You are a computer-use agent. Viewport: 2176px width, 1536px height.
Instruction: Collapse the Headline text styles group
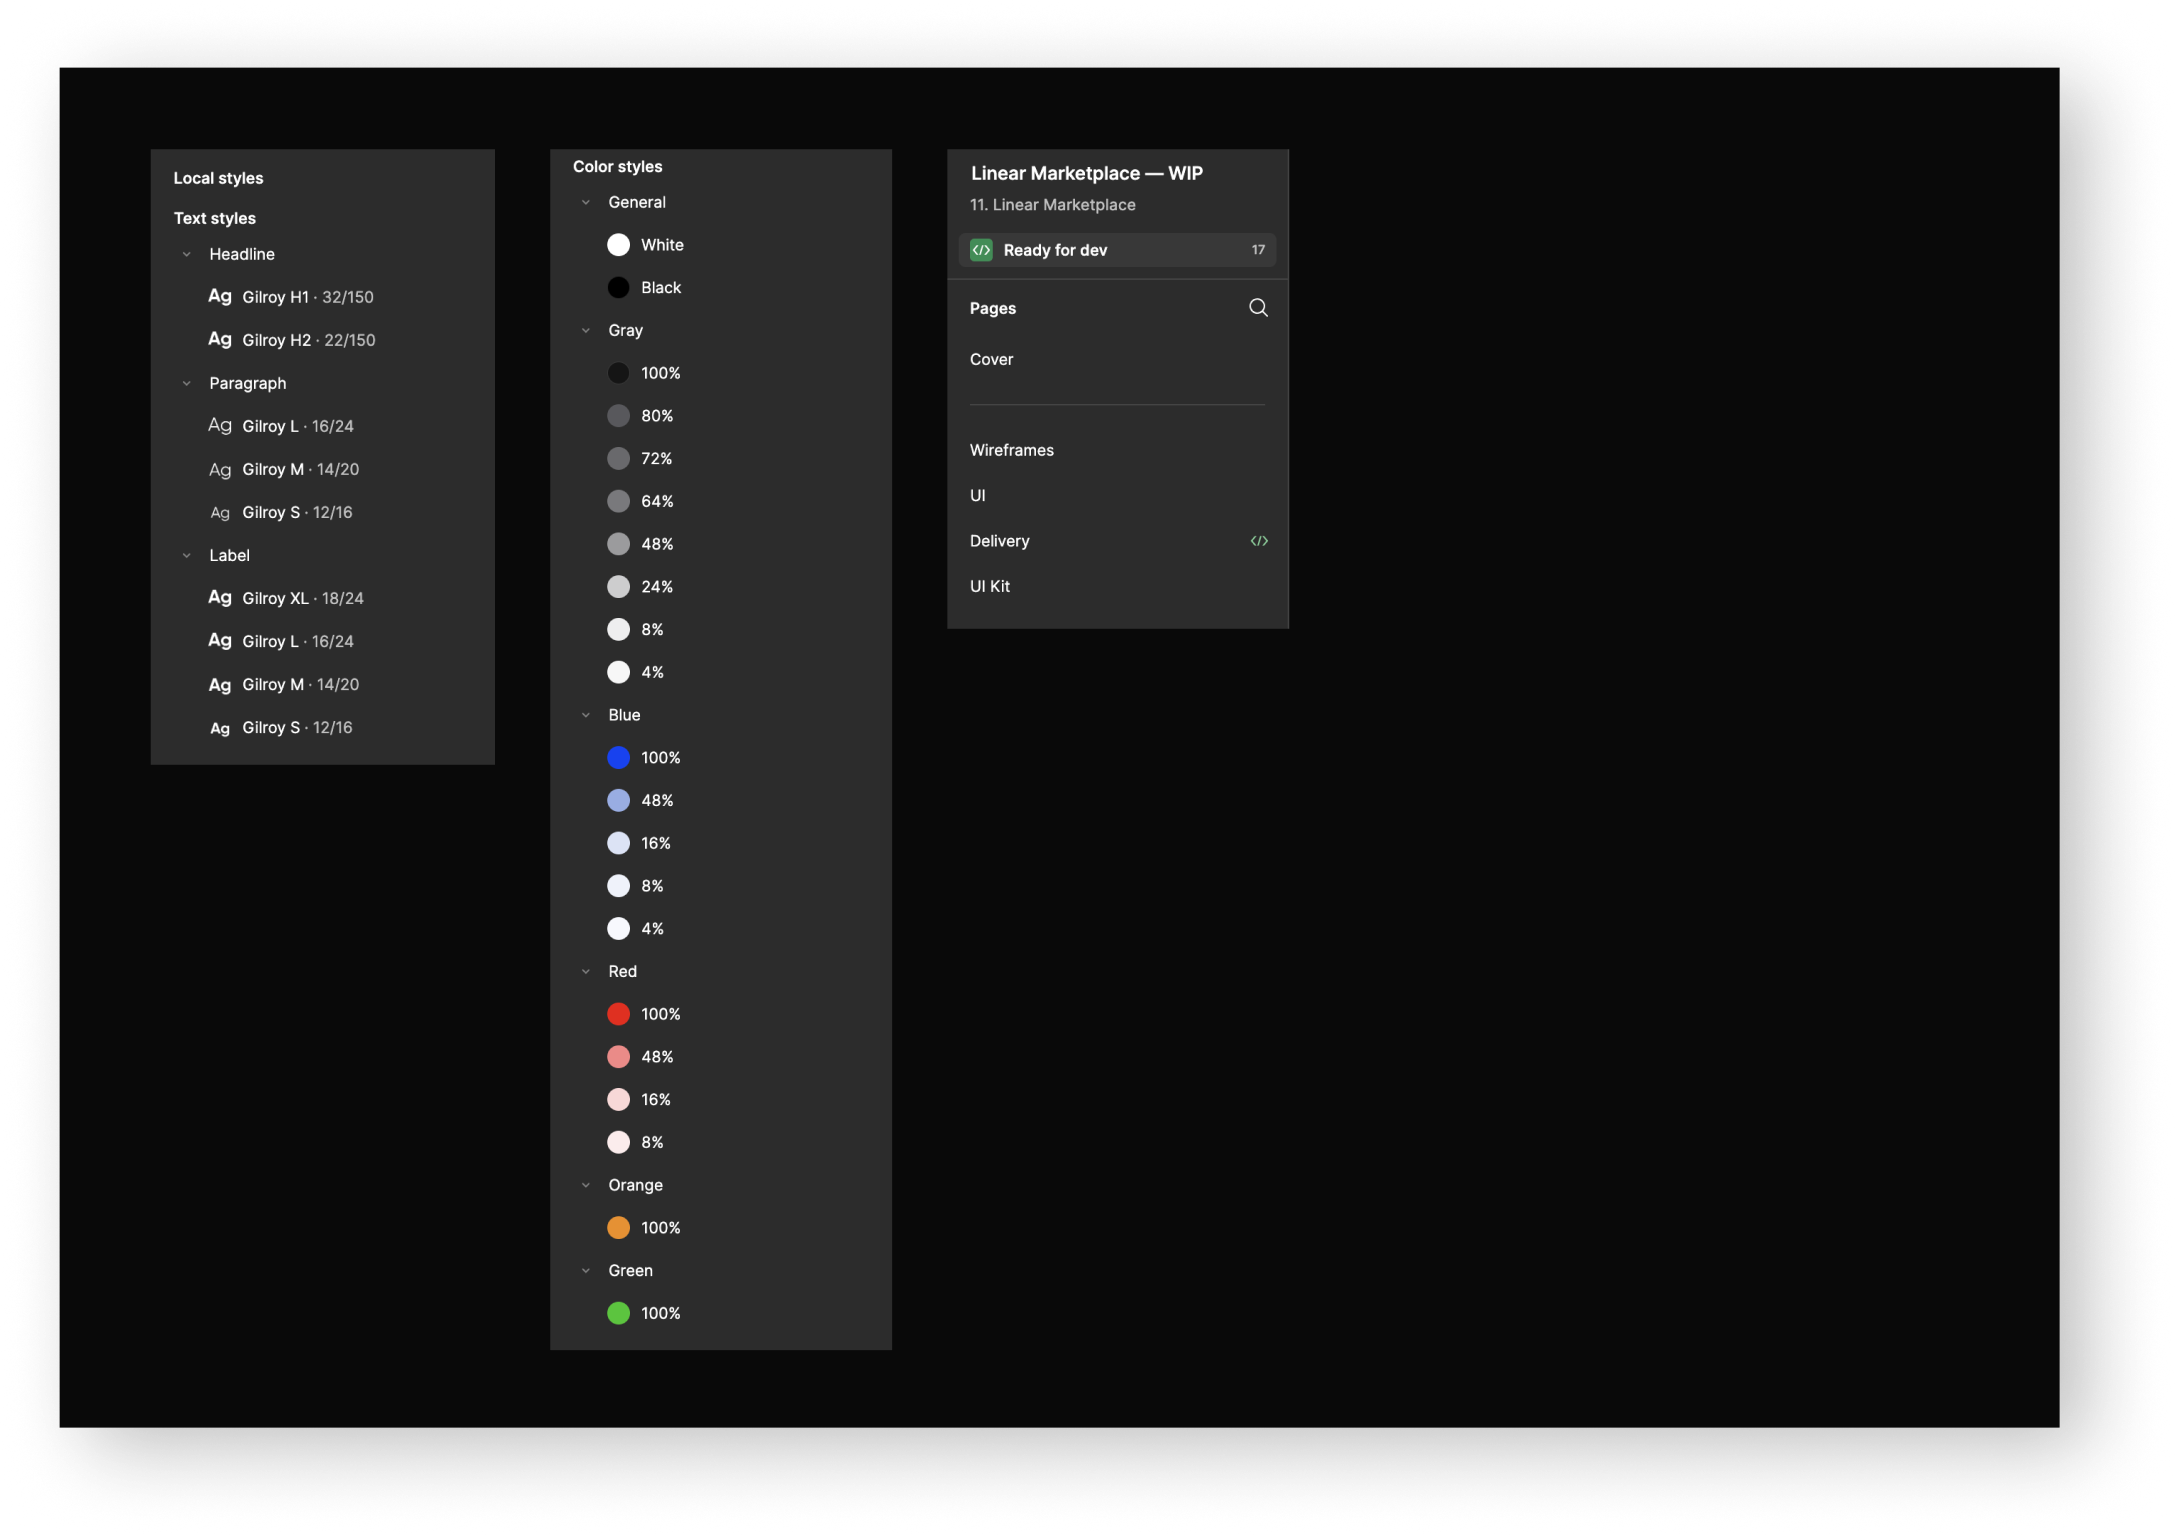pyautogui.click(x=187, y=254)
